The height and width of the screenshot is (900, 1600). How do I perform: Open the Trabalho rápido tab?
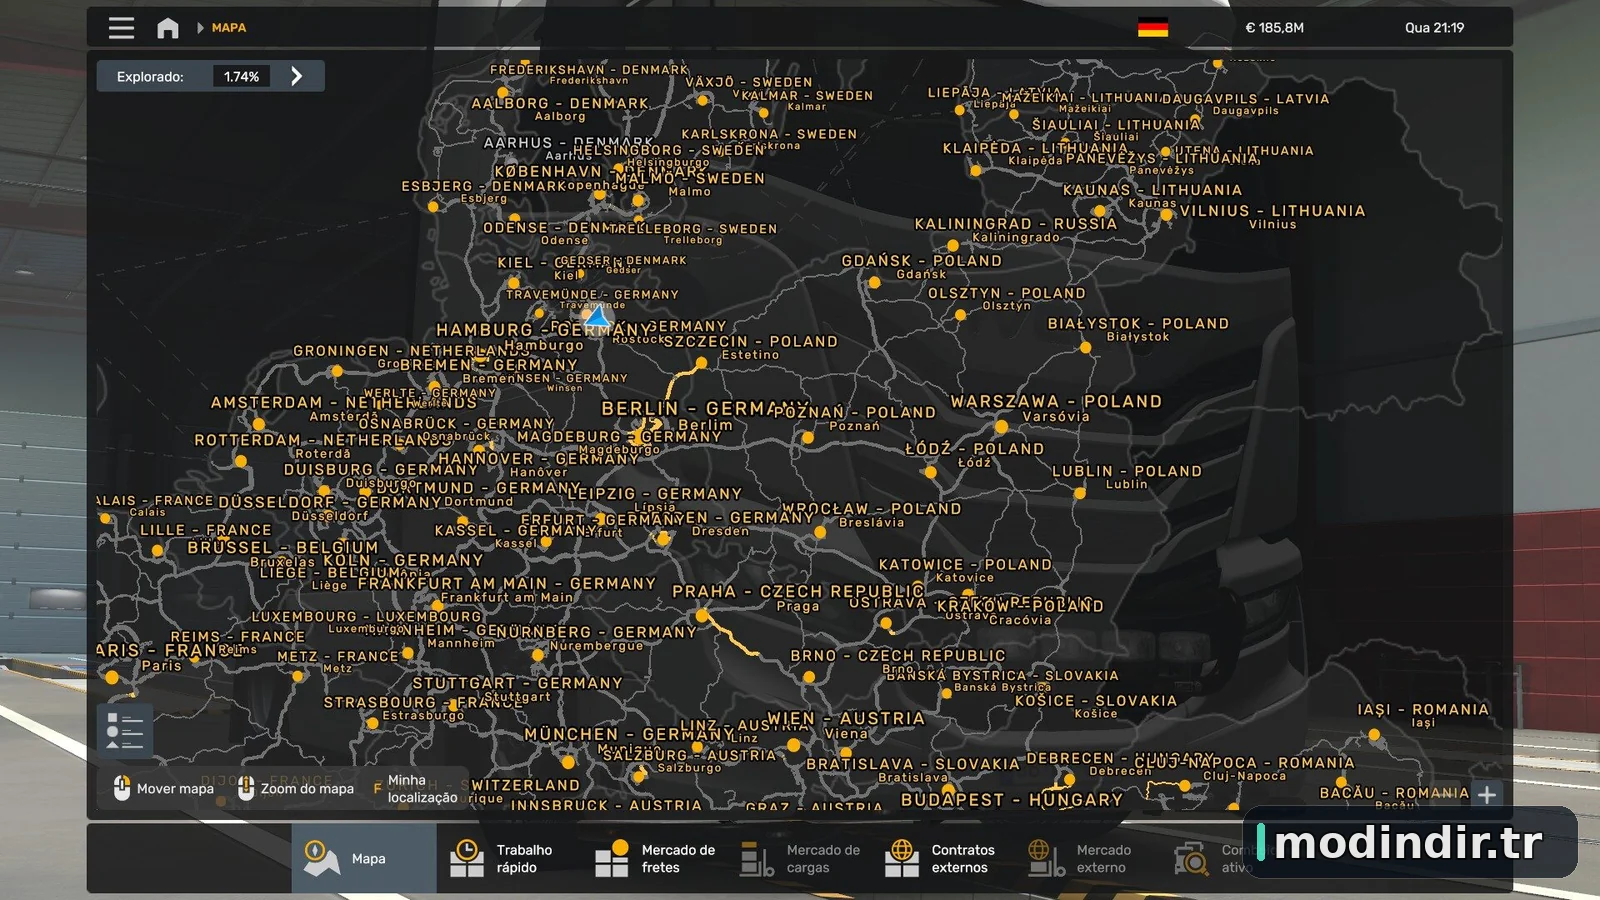pos(508,858)
